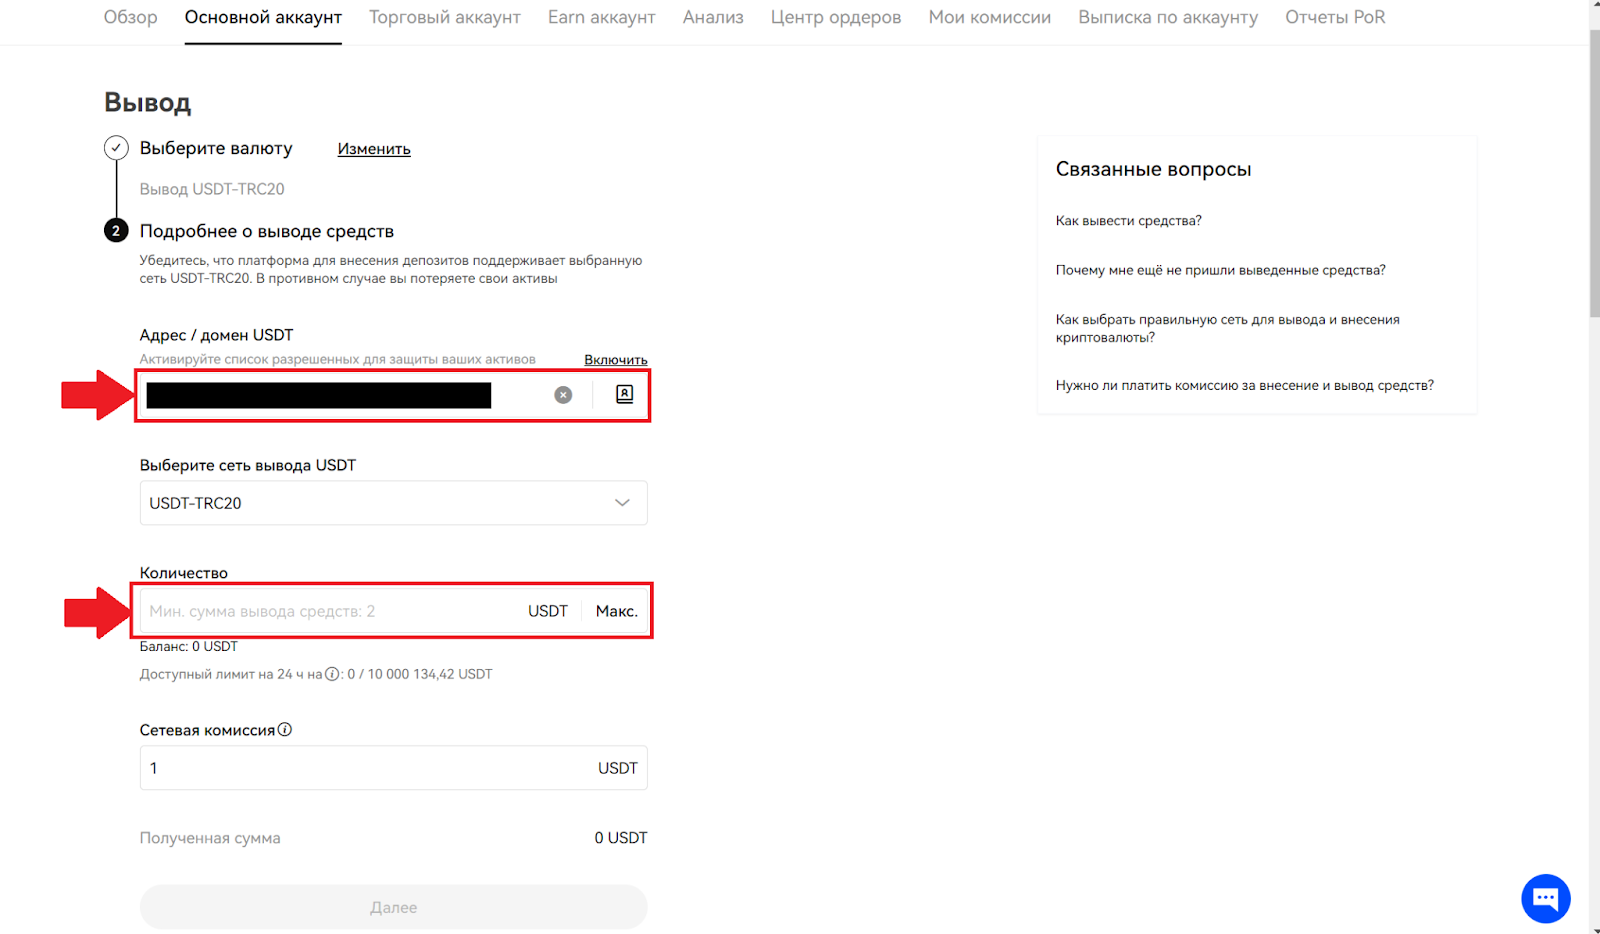The height and width of the screenshot is (934, 1600).
Task: Open the question Как вывести средства?
Action: tap(1129, 221)
